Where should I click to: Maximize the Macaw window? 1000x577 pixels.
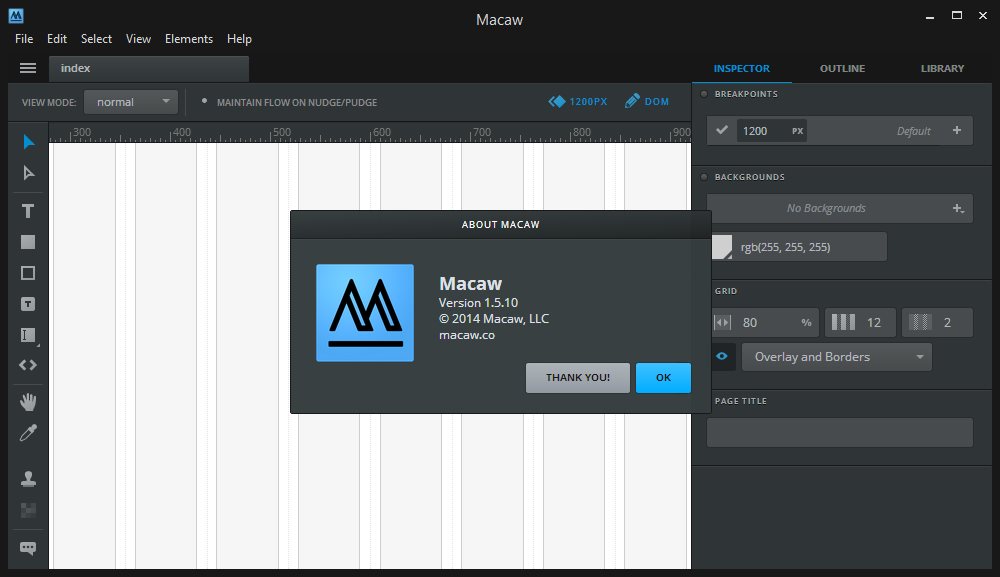click(x=957, y=16)
